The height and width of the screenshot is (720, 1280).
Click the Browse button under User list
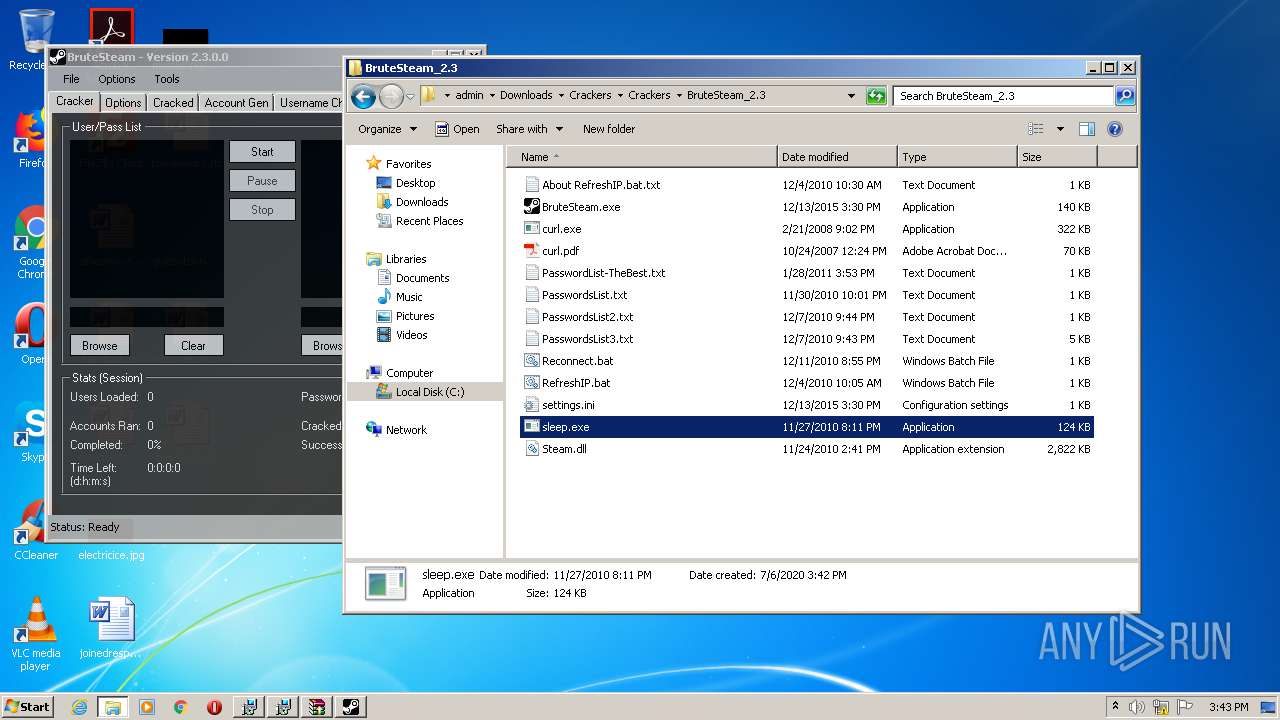coord(99,345)
